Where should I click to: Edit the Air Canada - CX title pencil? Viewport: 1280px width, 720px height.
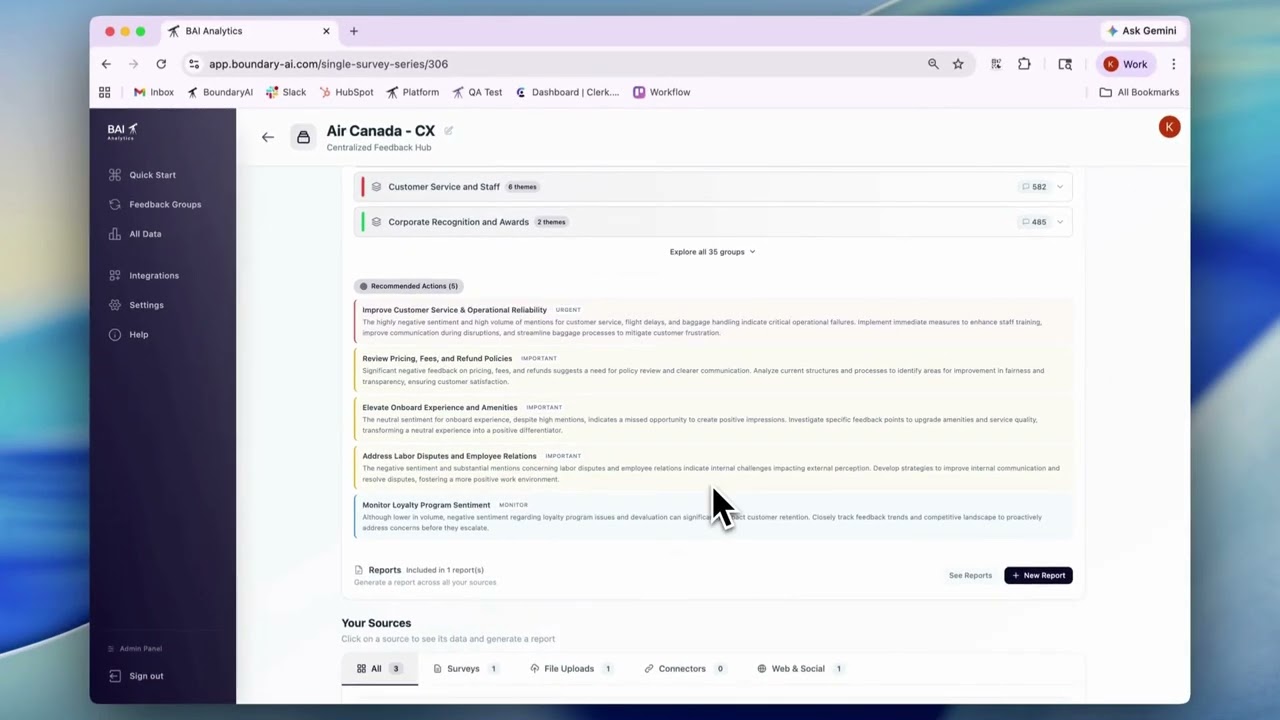(x=448, y=131)
